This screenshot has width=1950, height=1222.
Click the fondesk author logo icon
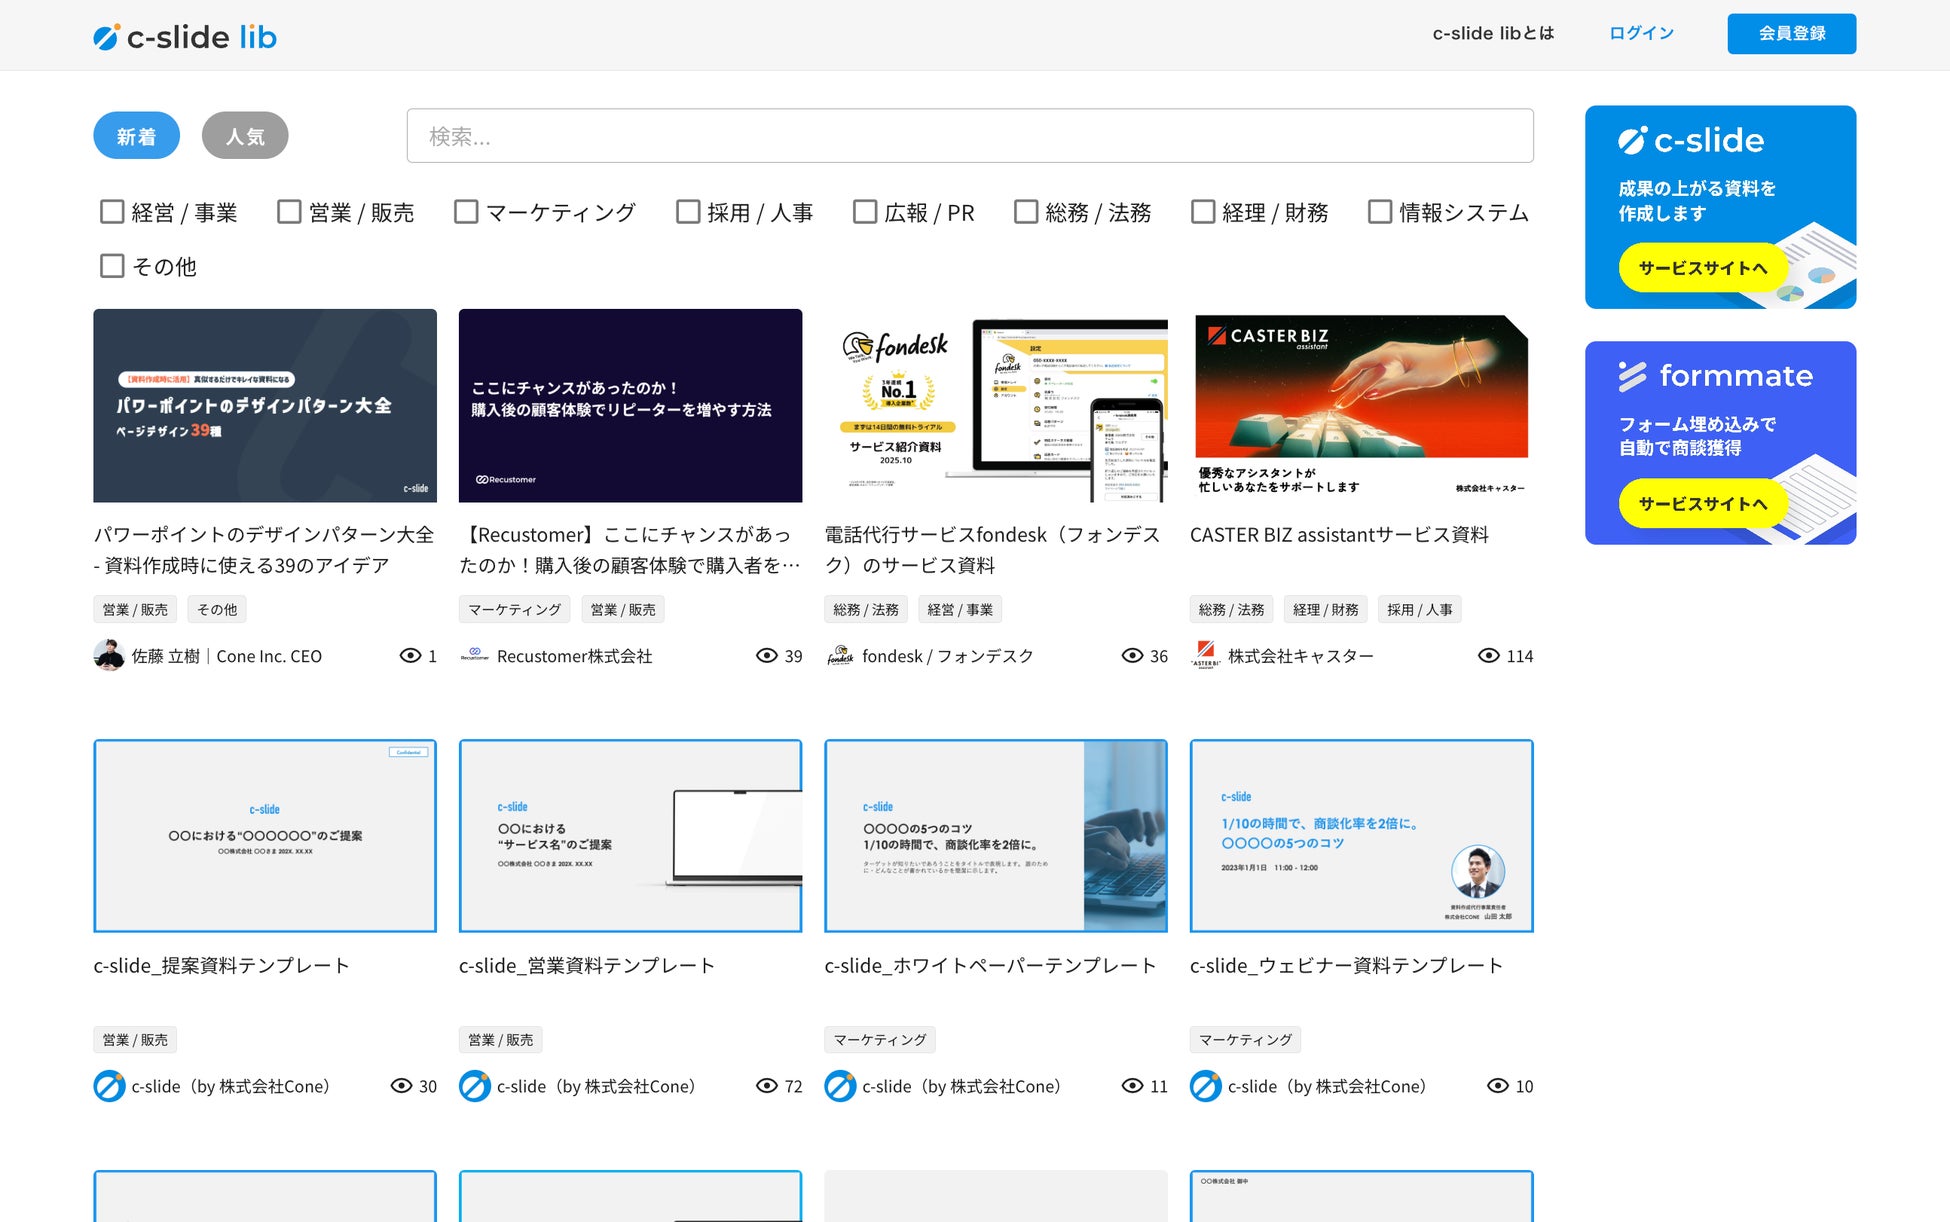point(840,656)
